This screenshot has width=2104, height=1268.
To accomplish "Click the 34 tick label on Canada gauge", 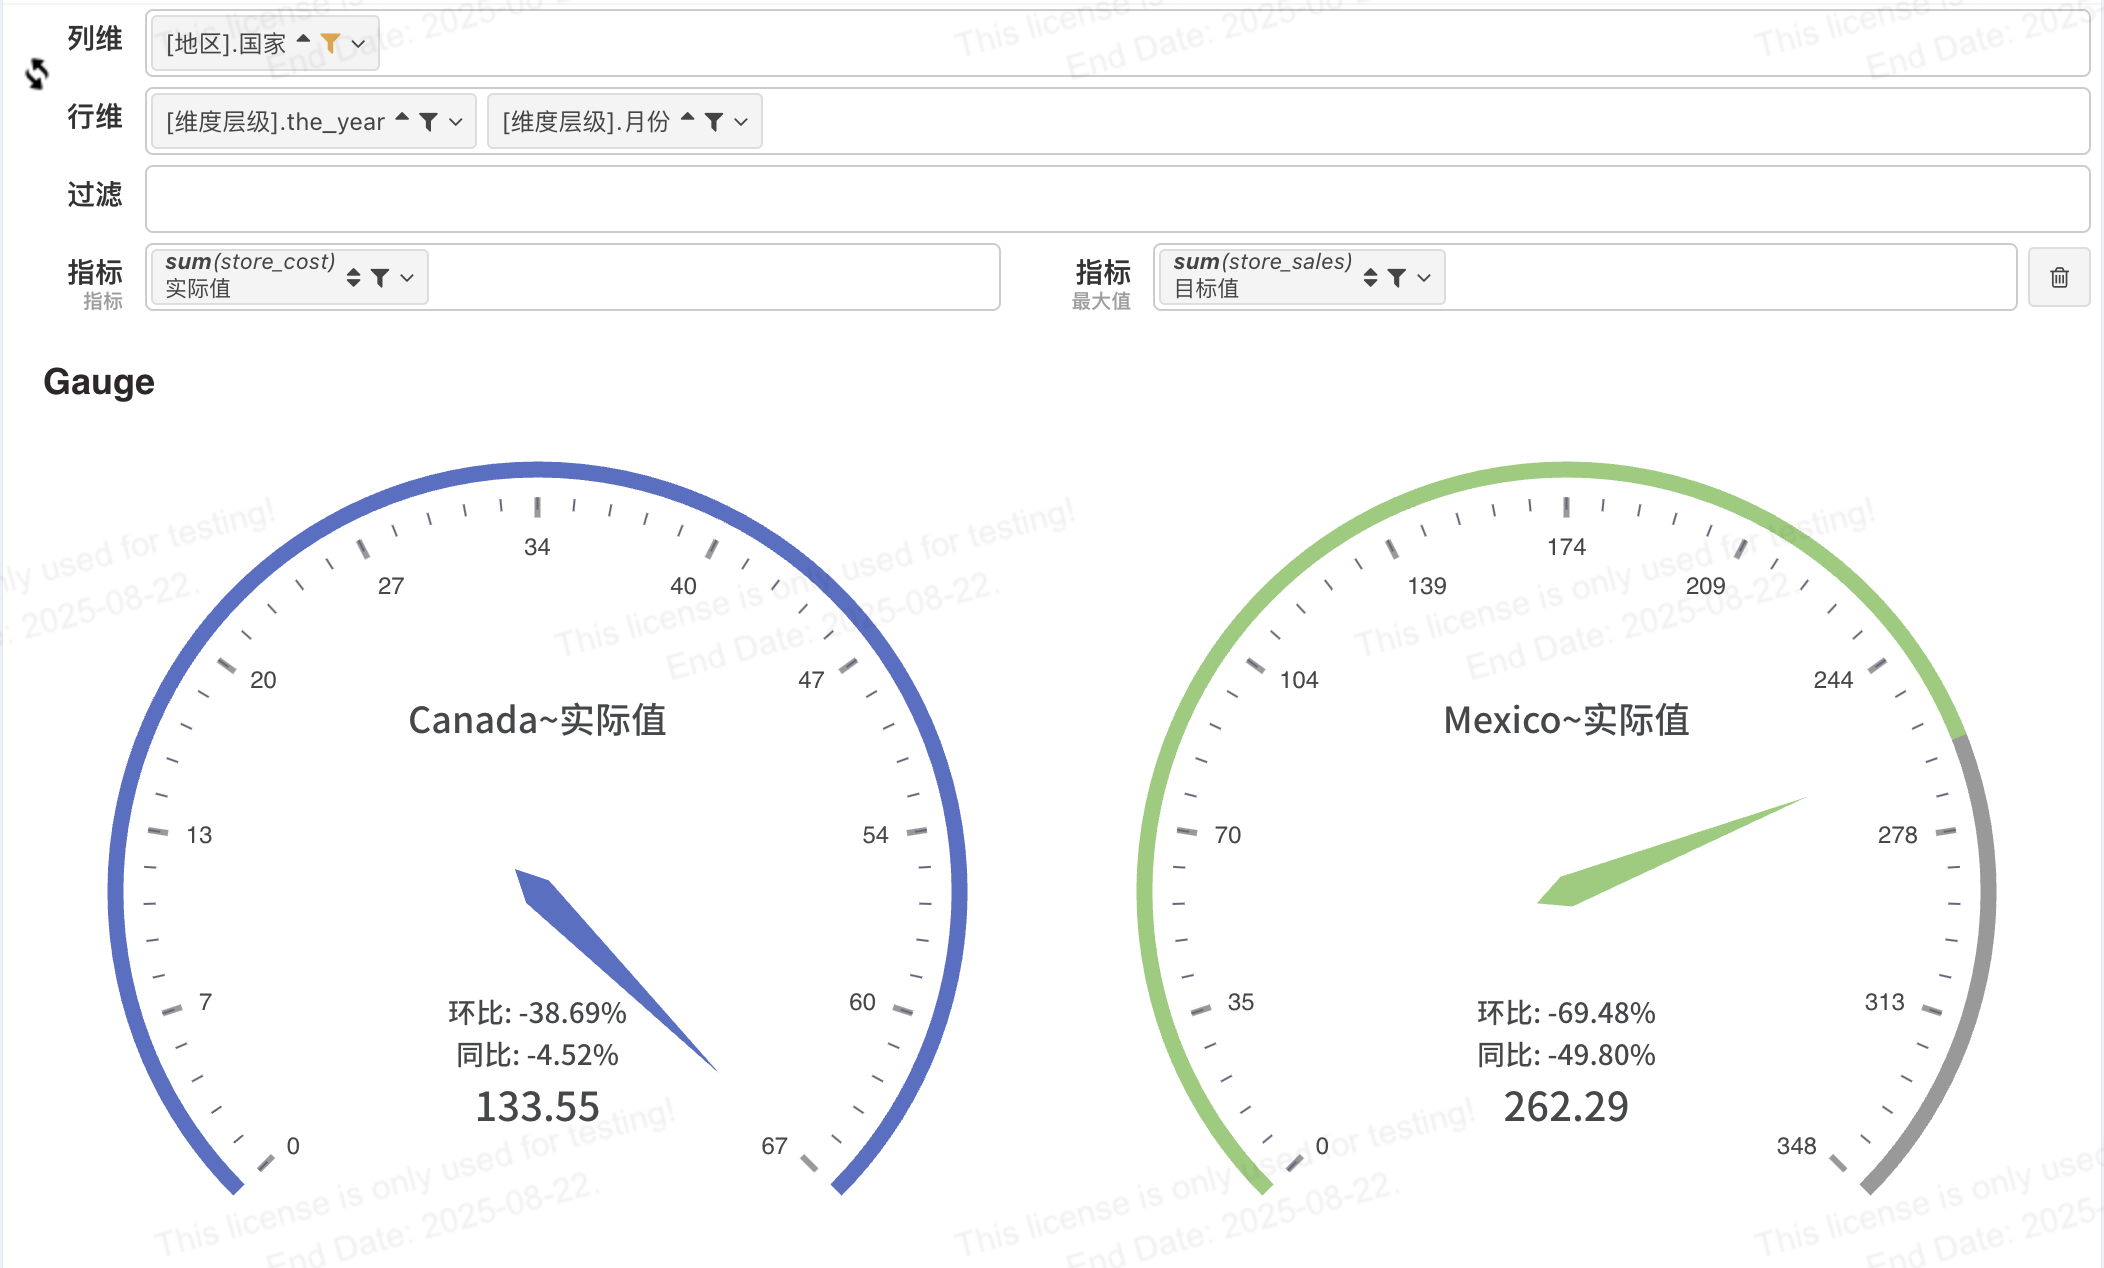I will 537,547.
